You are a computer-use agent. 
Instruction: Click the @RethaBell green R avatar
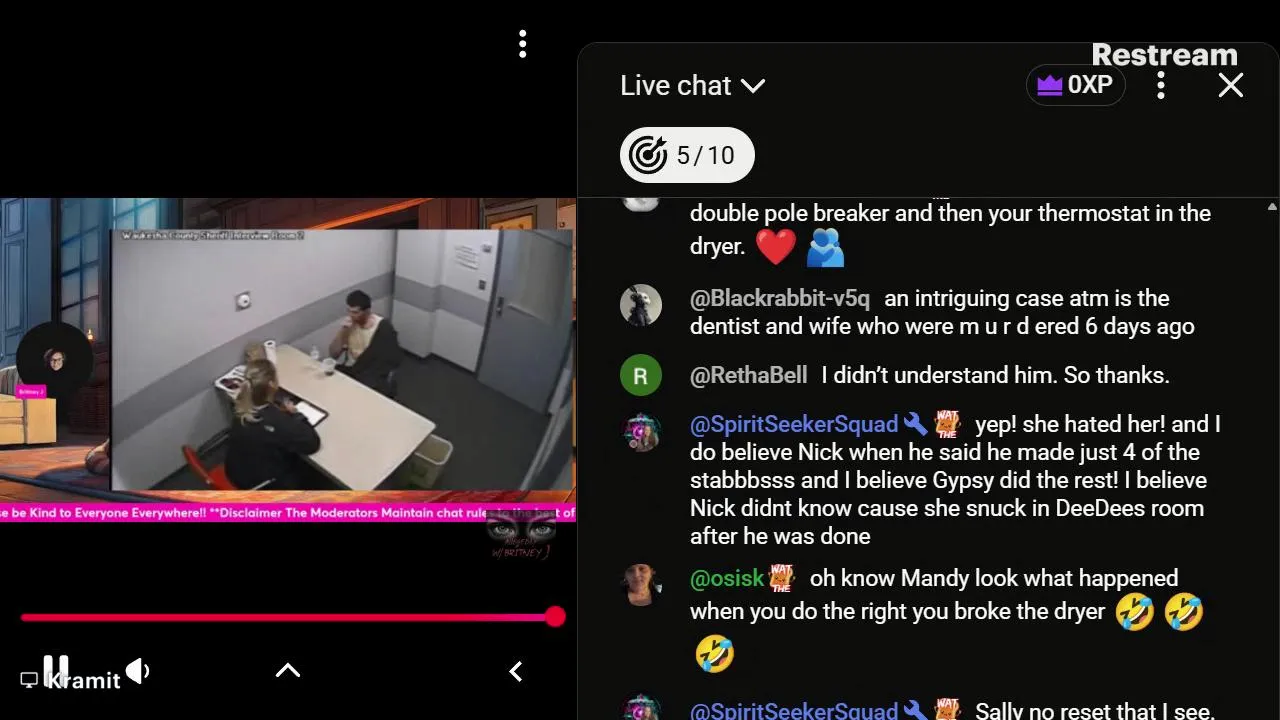pos(641,376)
